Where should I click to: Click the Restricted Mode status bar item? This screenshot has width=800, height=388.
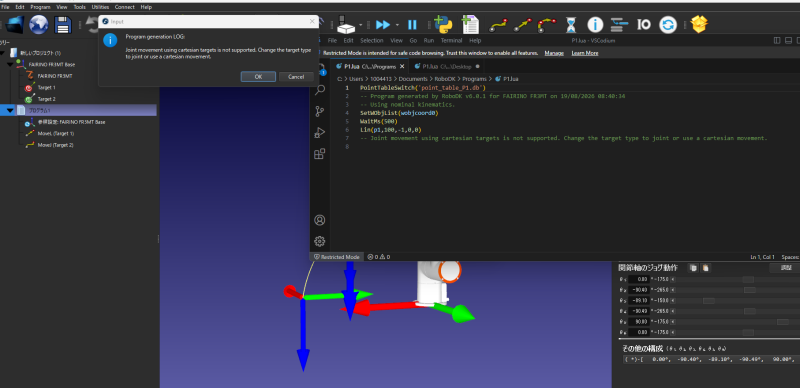coord(337,257)
